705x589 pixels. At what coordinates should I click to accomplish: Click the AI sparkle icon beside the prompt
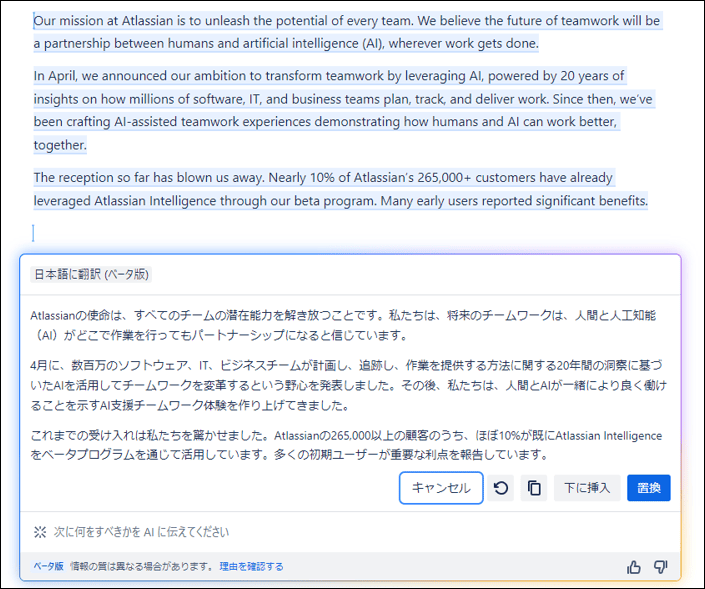point(40,532)
